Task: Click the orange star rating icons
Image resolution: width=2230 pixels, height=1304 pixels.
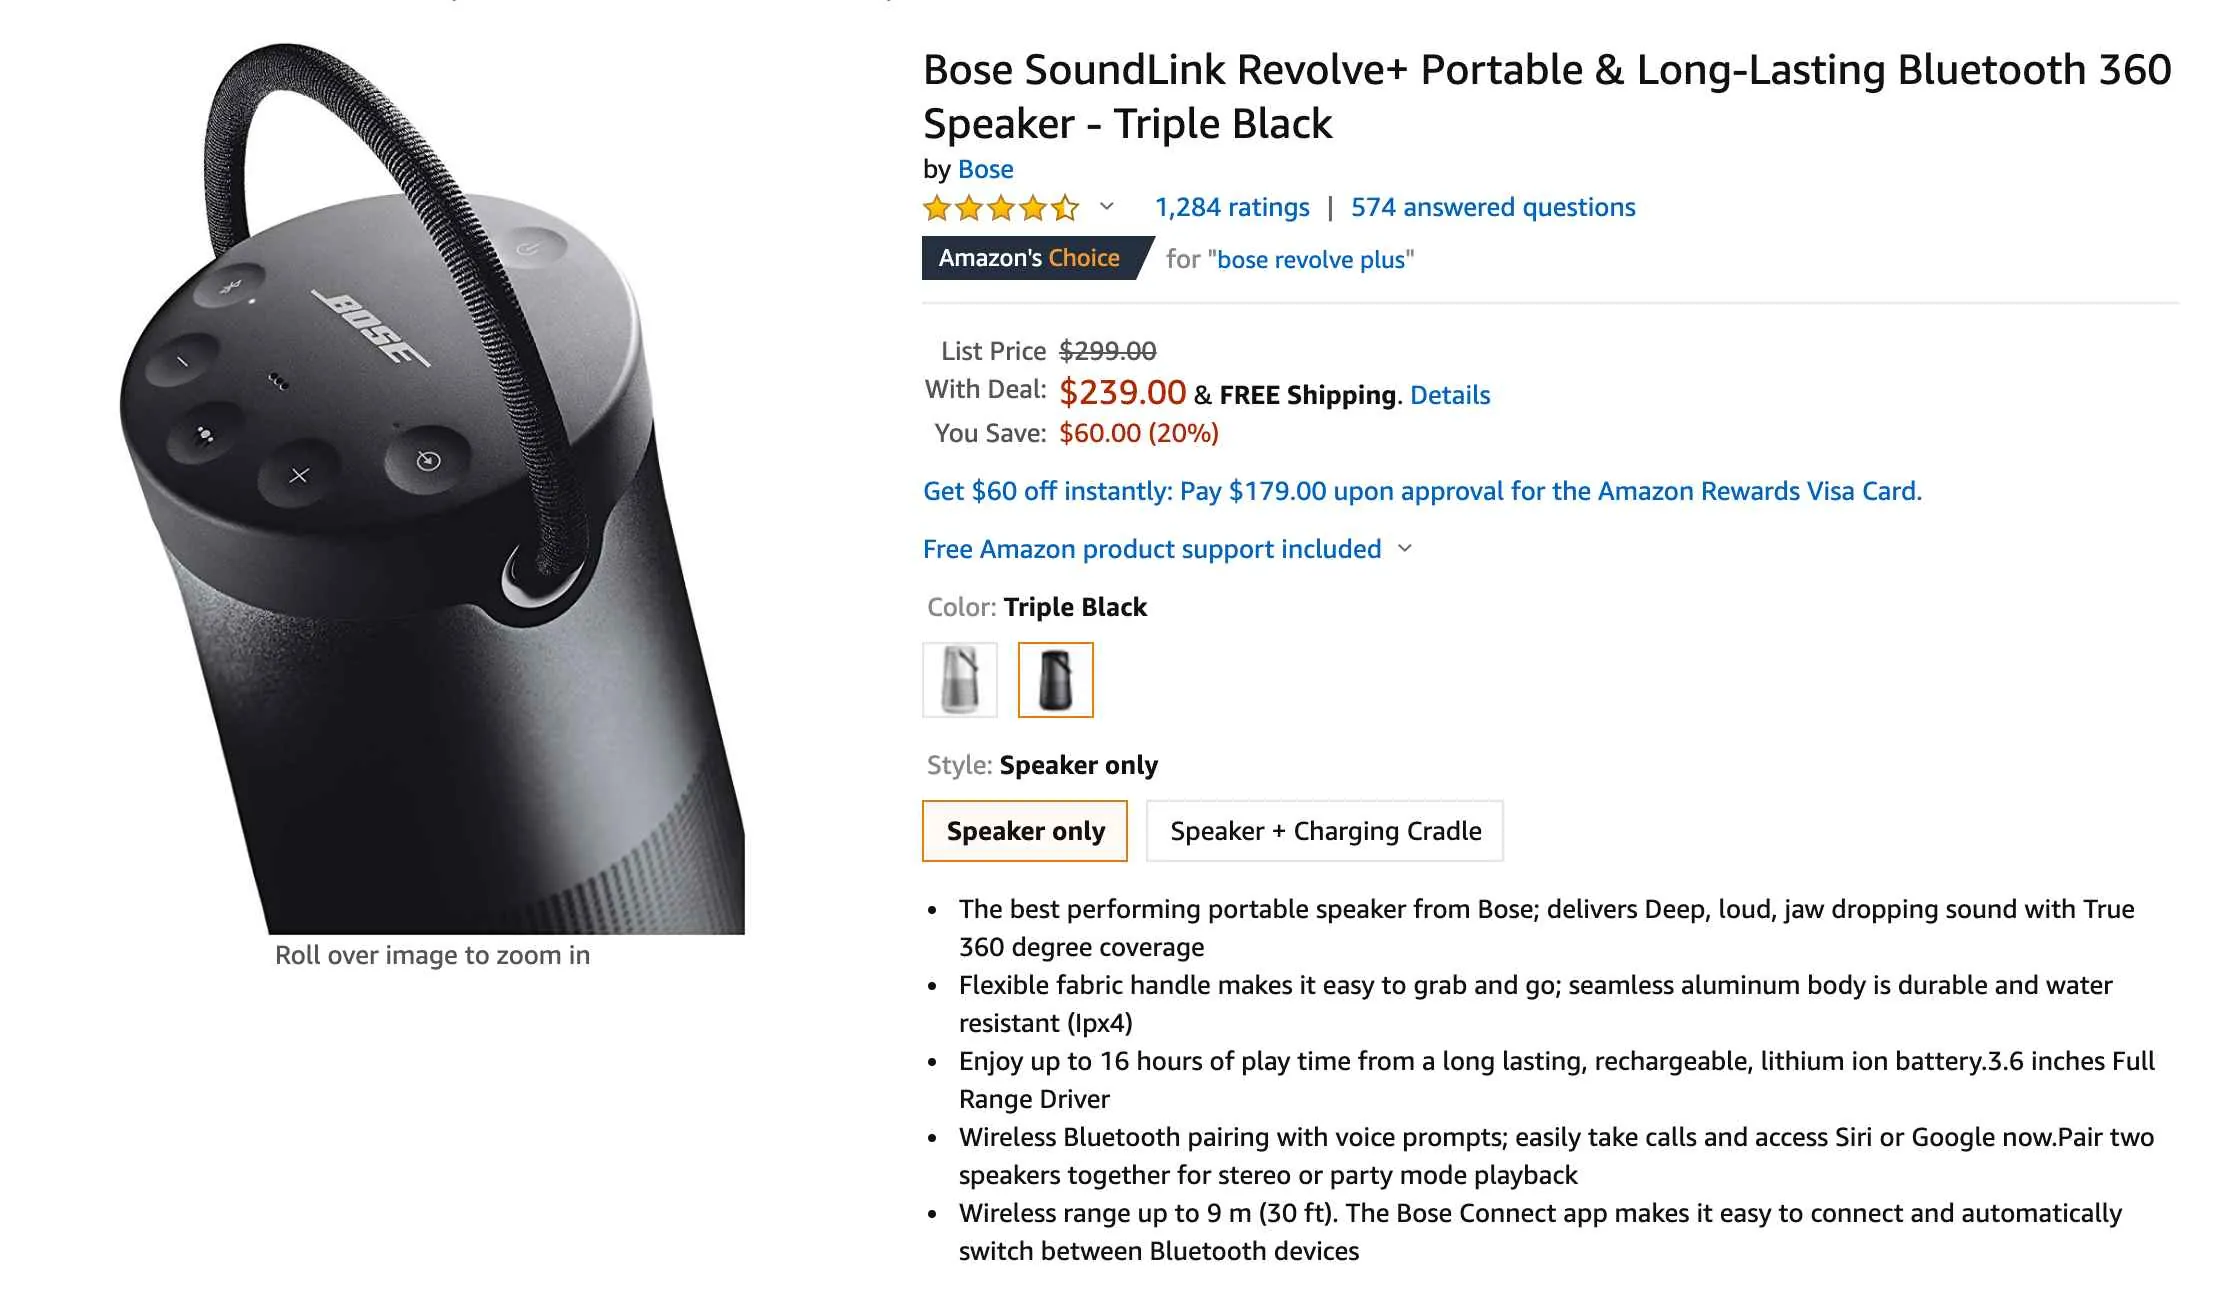Action: (x=1000, y=207)
